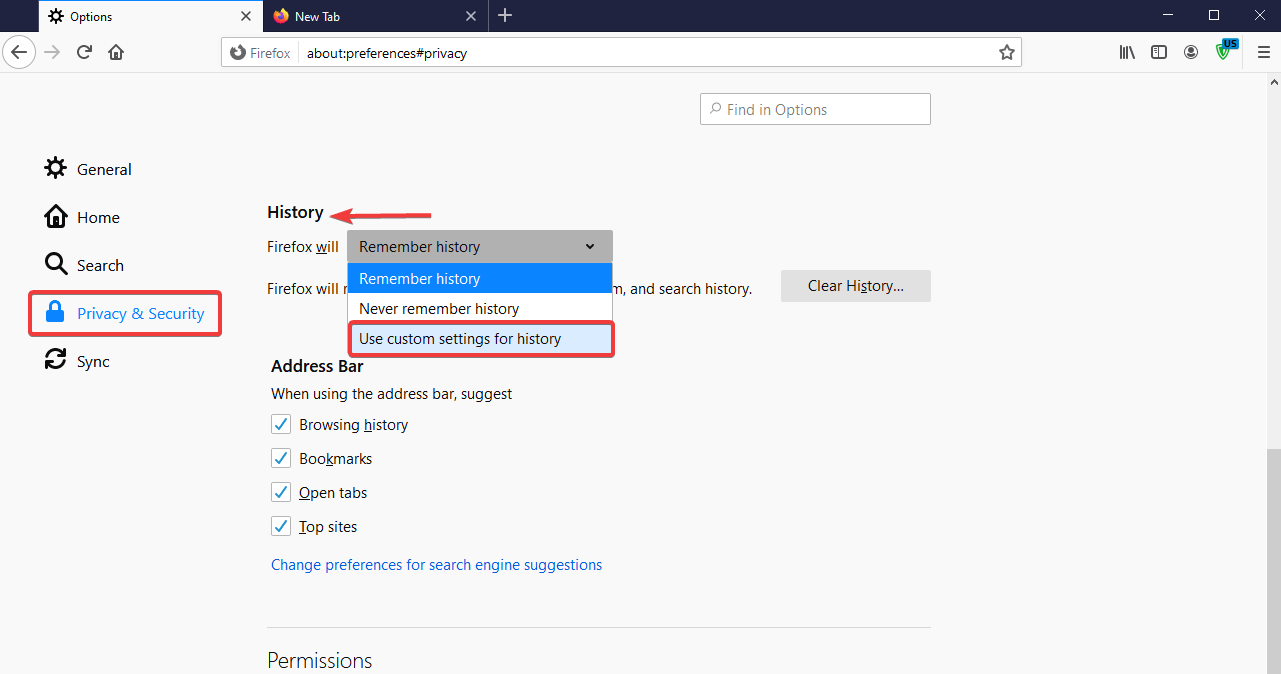
Task: Select the Home section house icon
Action: (55, 216)
